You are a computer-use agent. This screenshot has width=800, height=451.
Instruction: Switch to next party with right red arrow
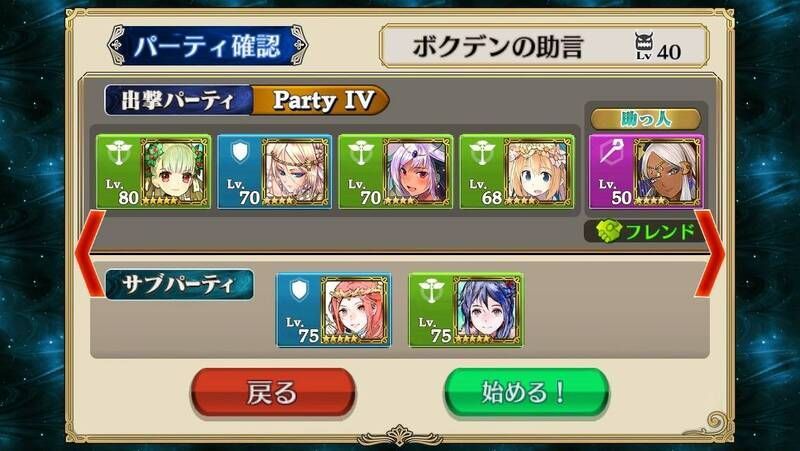click(709, 253)
